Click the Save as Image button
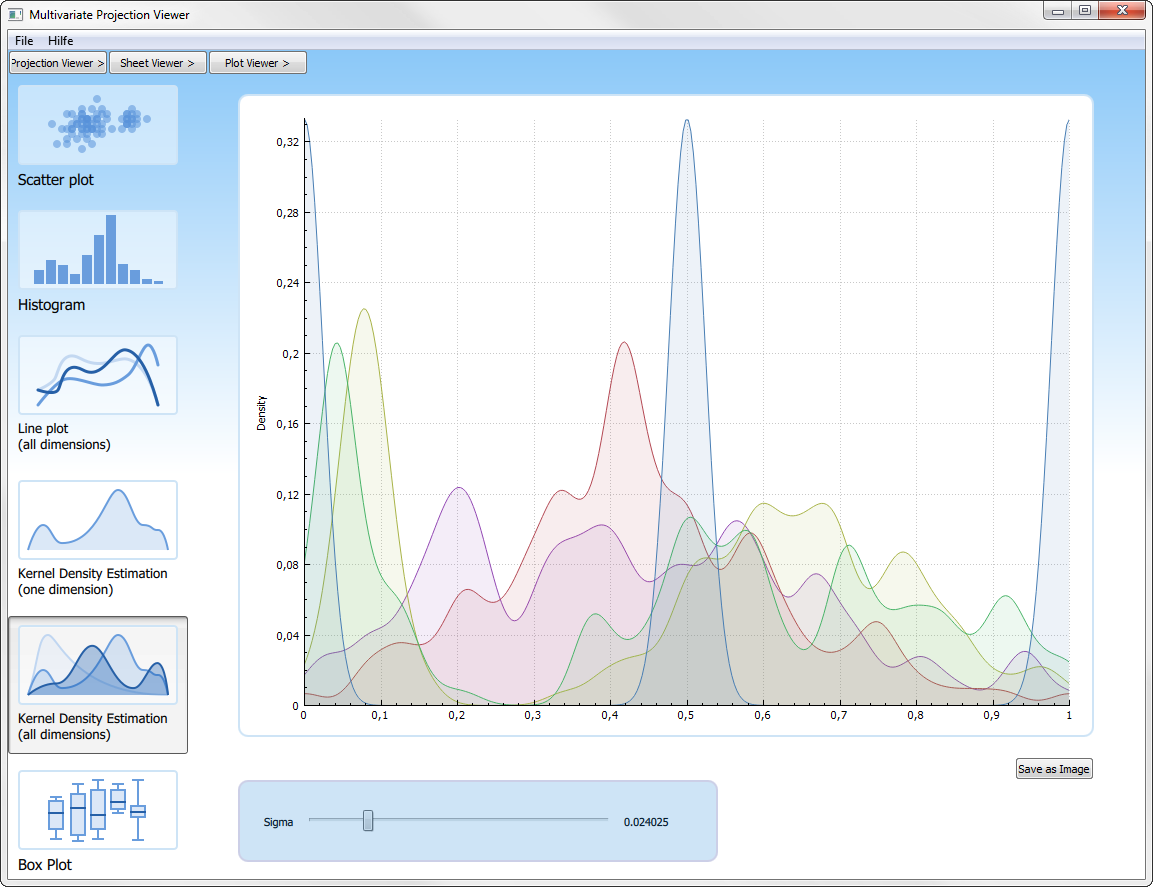The height and width of the screenshot is (887, 1153). 1054,769
